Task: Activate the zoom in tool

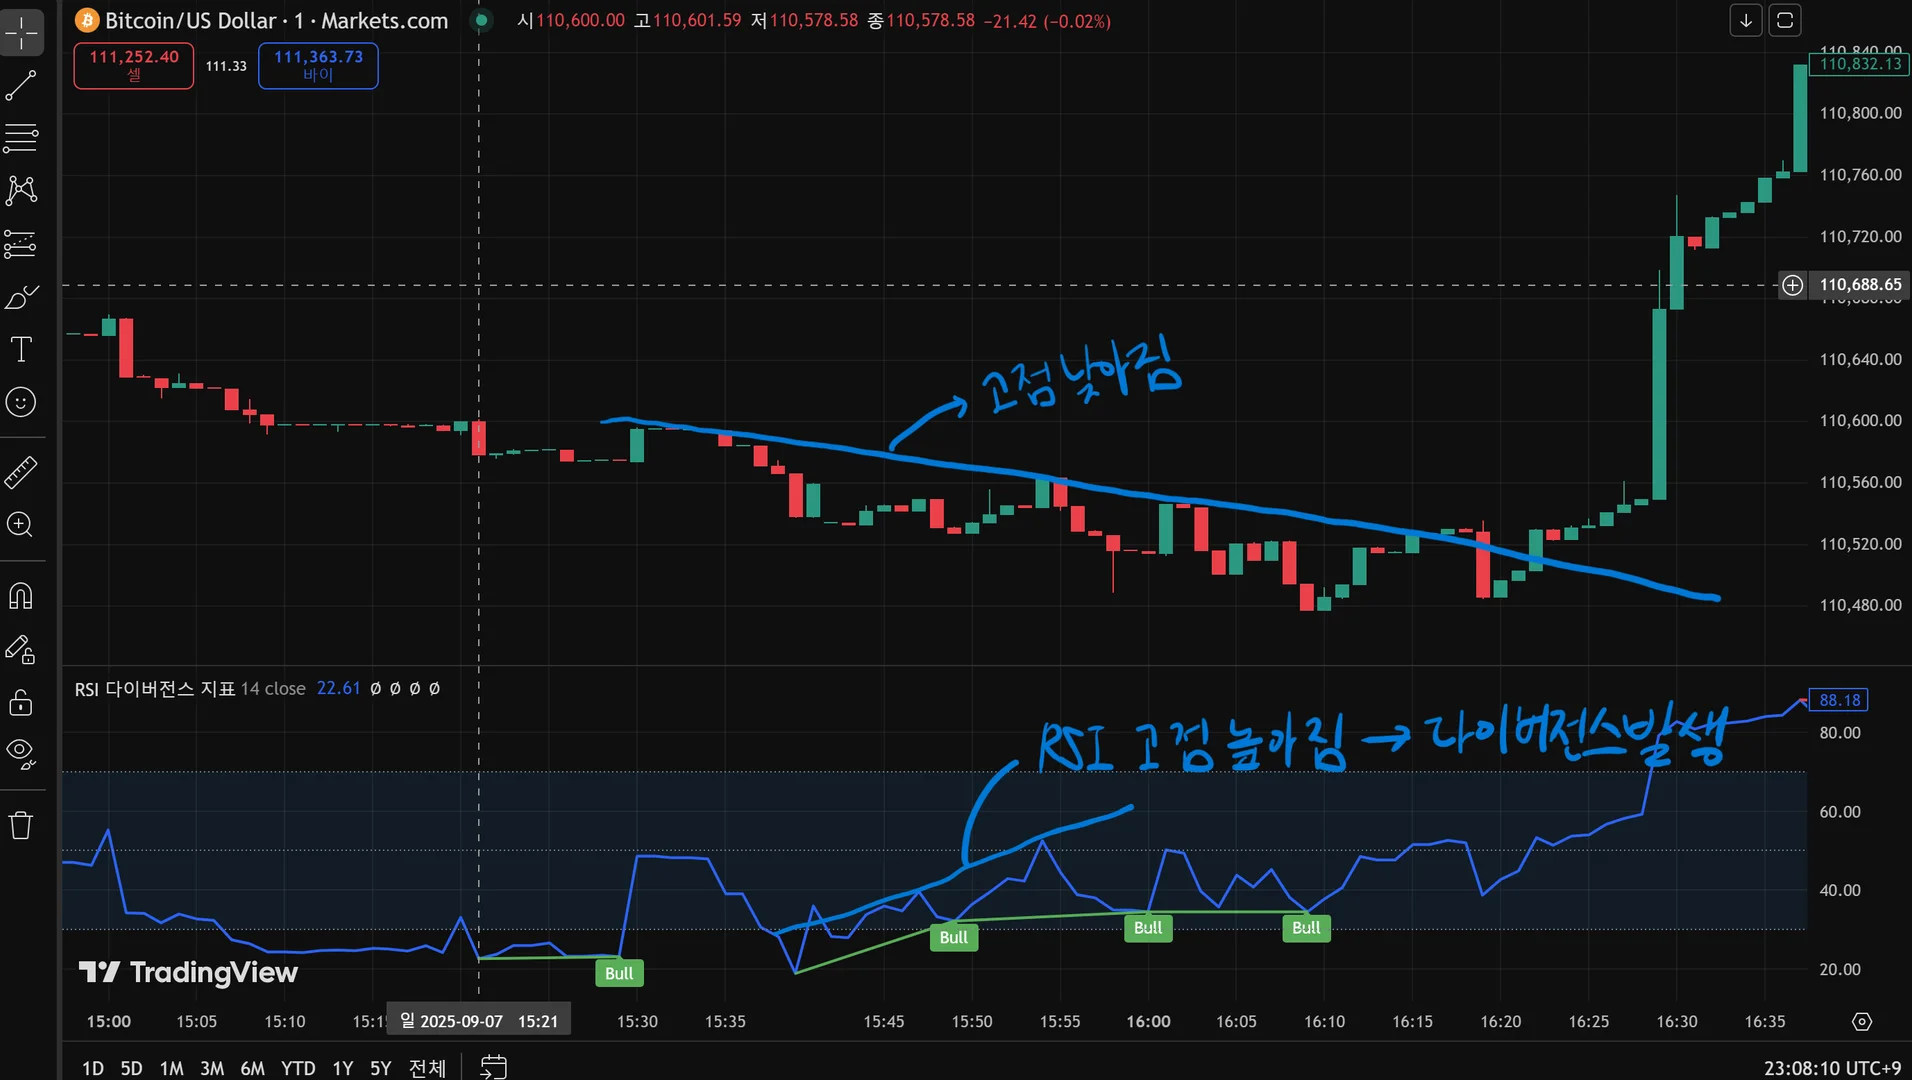Action: coord(21,525)
